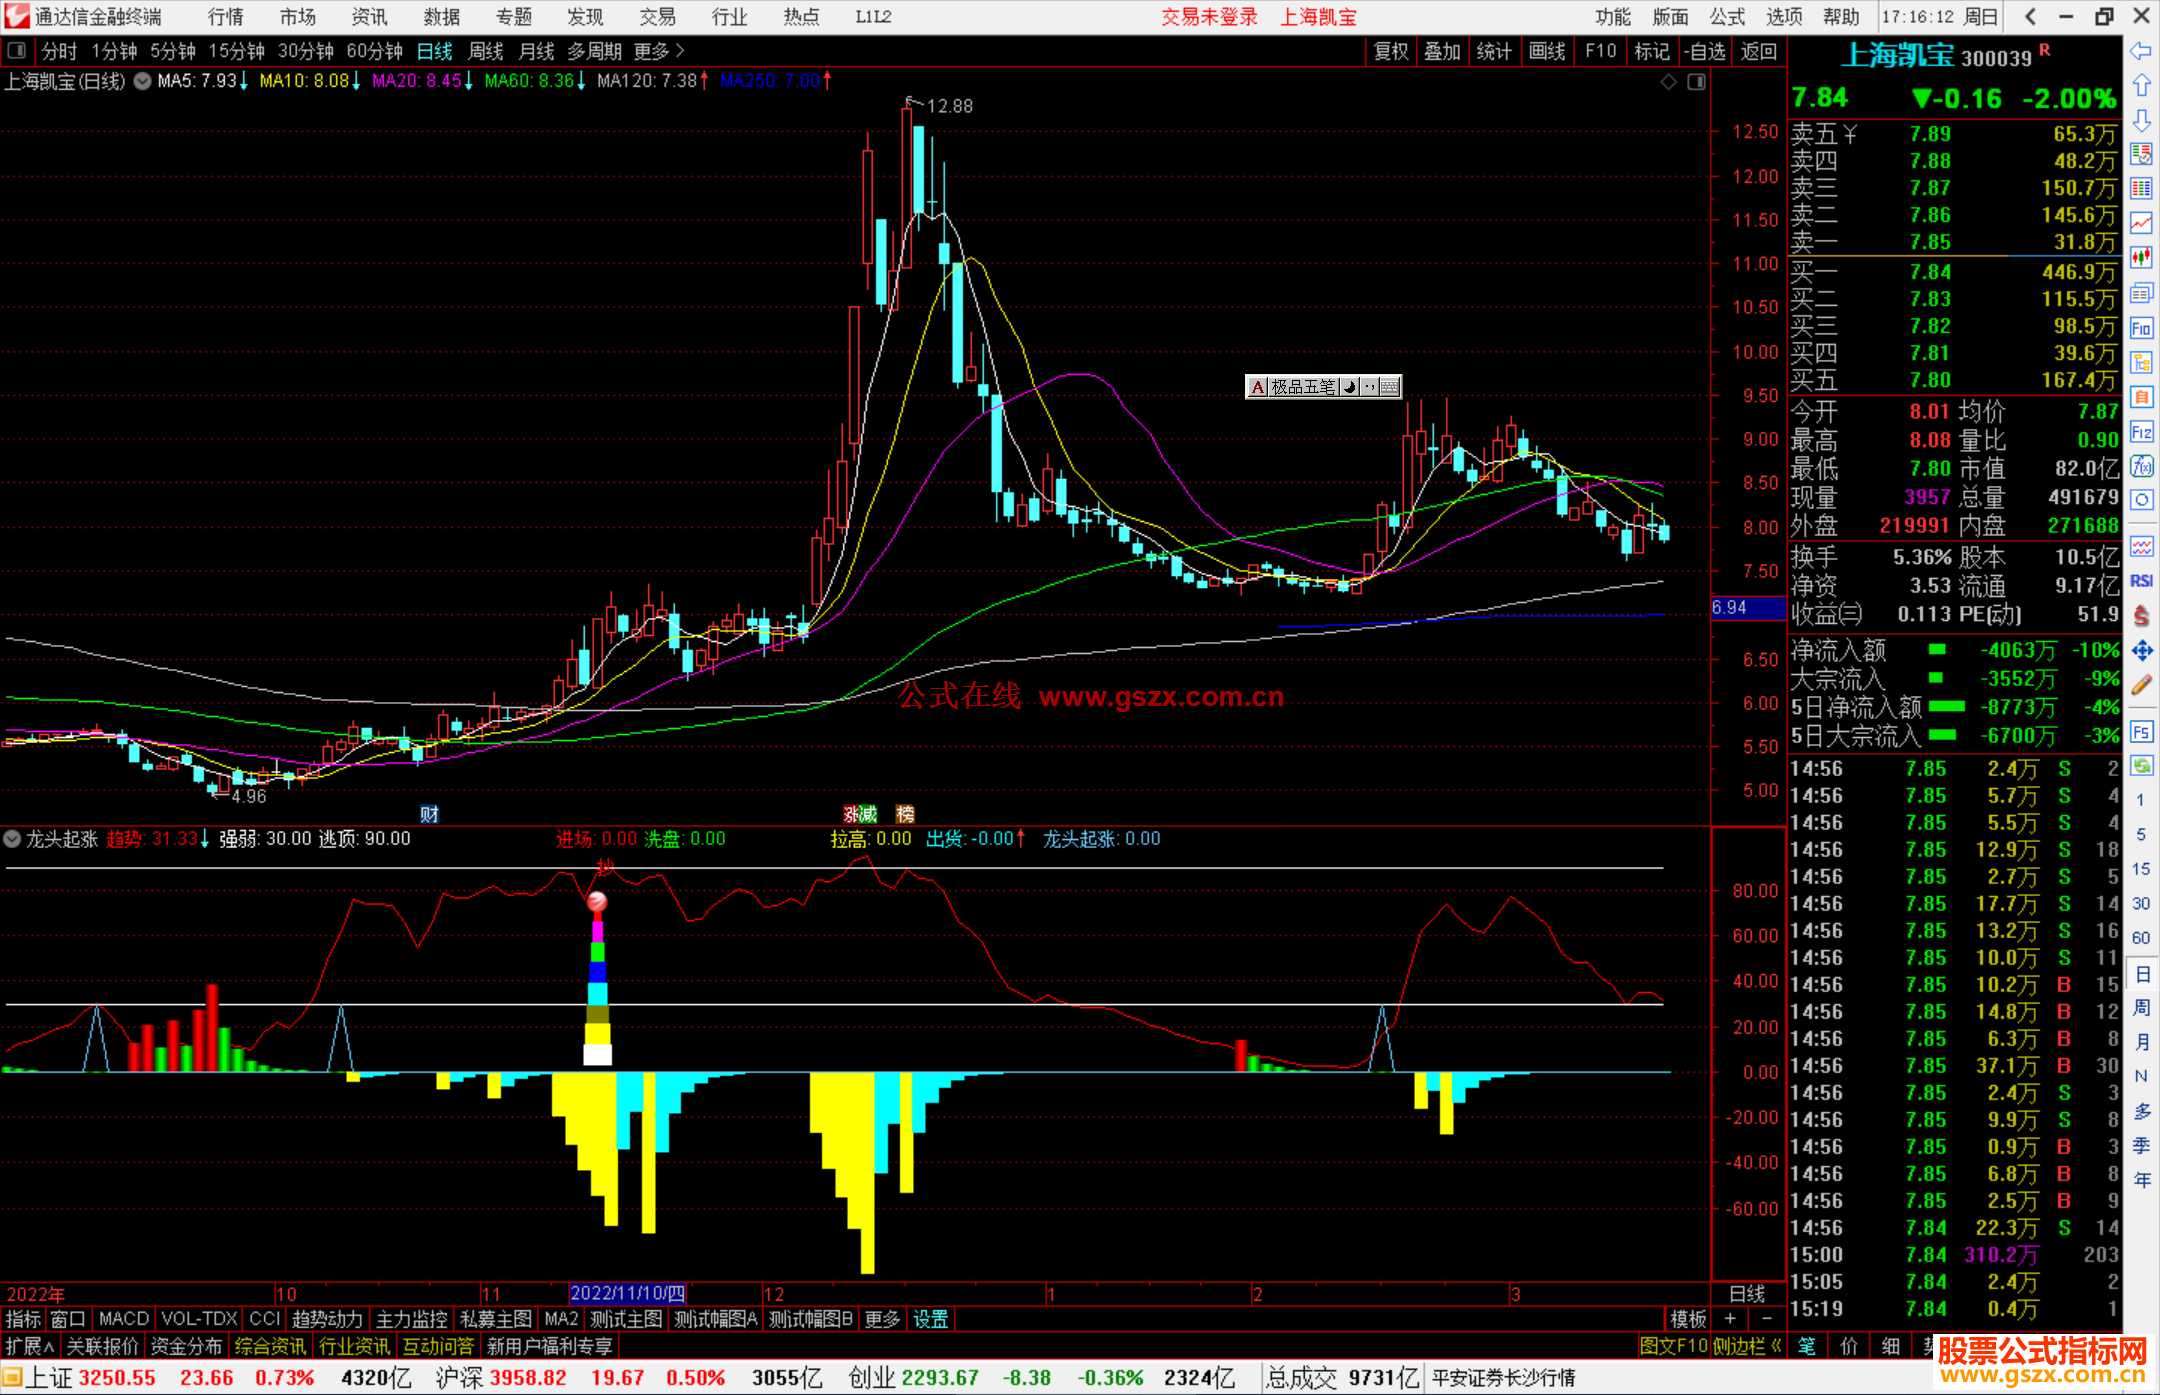Collapse the 侧边栏 side panel

pos(1749,1346)
